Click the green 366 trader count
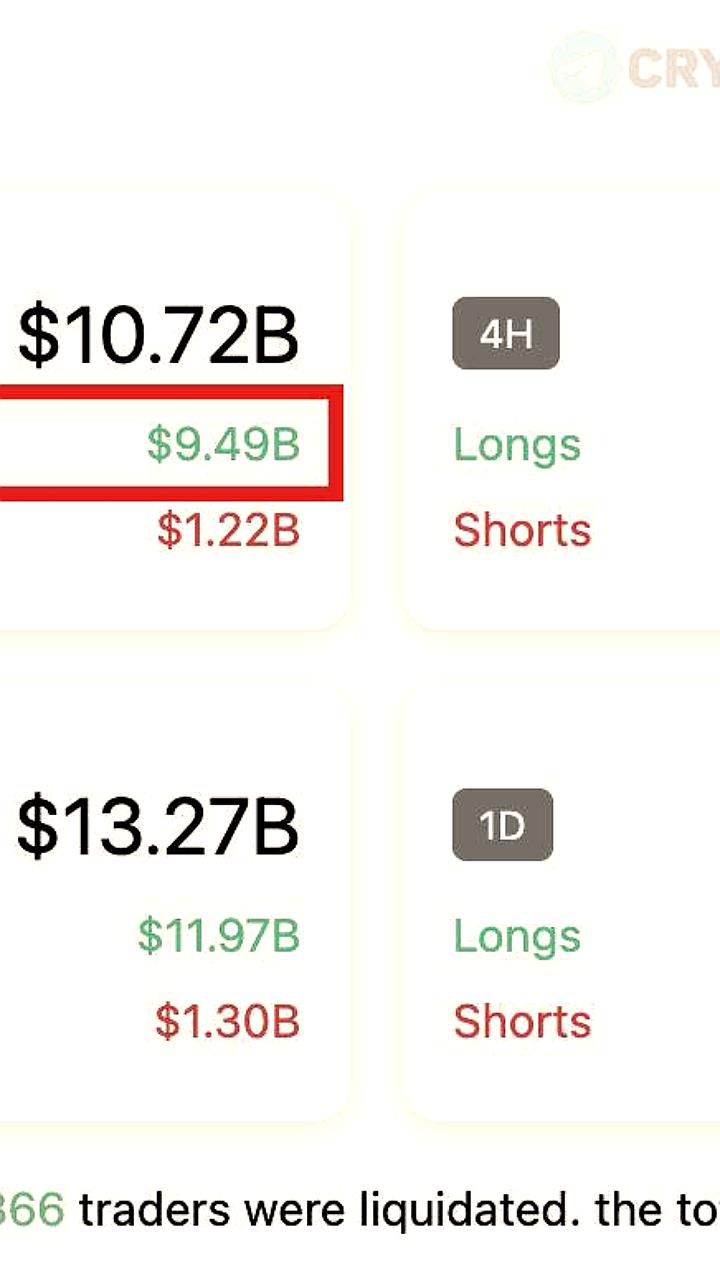Image resolution: width=720 pixels, height=1280 pixels. click(x=32, y=1210)
